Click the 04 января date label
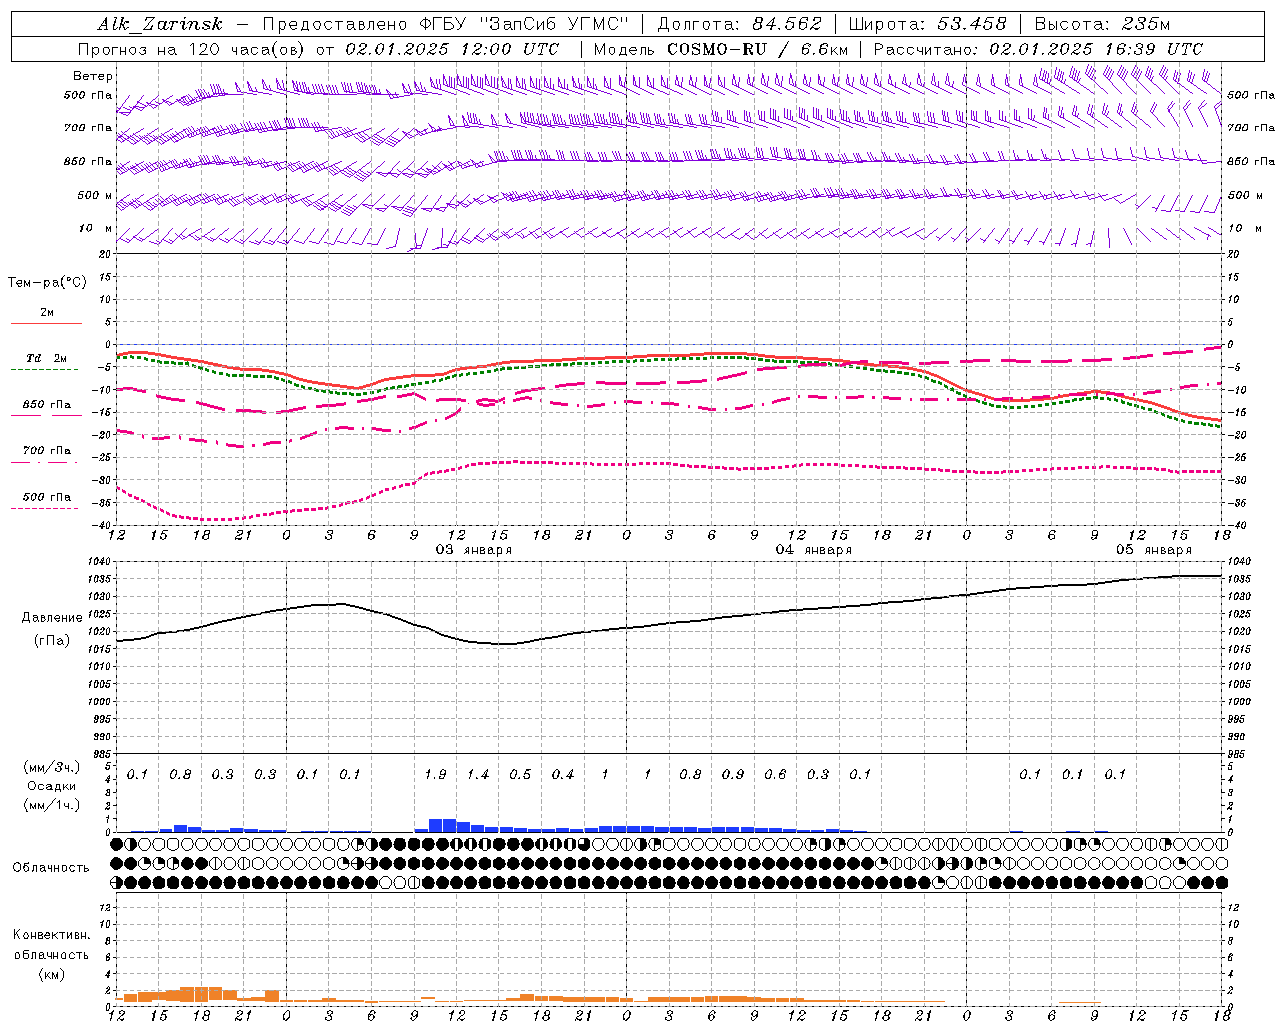The width and height of the screenshot is (1280, 1024). [x=813, y=549]
